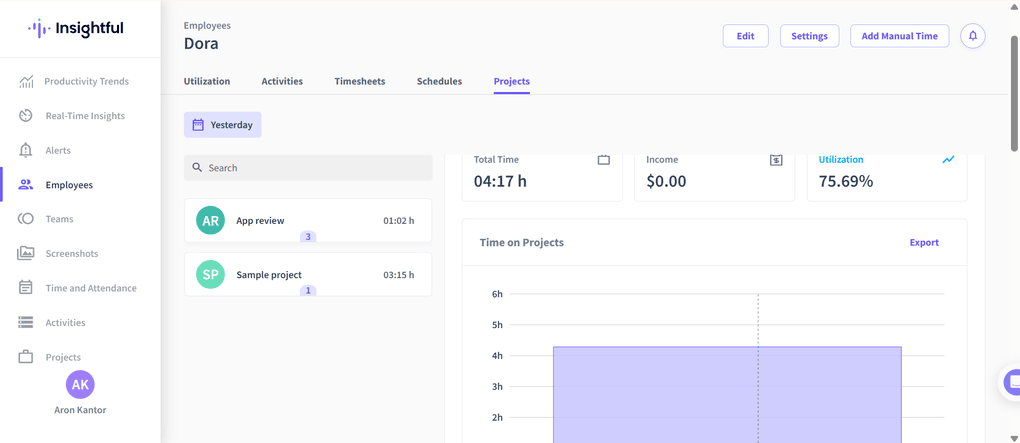Screen dimensions: 1020x443
Task: Click the project Search field
Action: coord(308,168)
